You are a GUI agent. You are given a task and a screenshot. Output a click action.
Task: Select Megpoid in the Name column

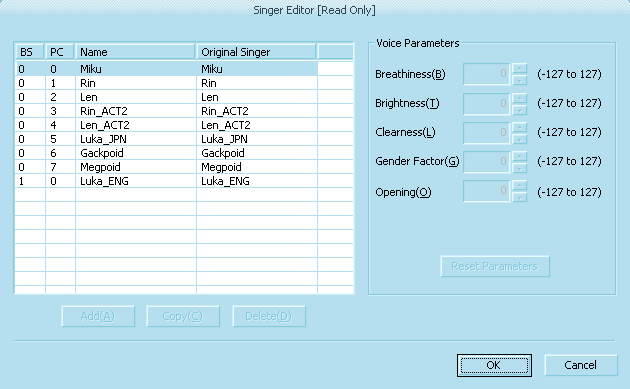(100, 167)
